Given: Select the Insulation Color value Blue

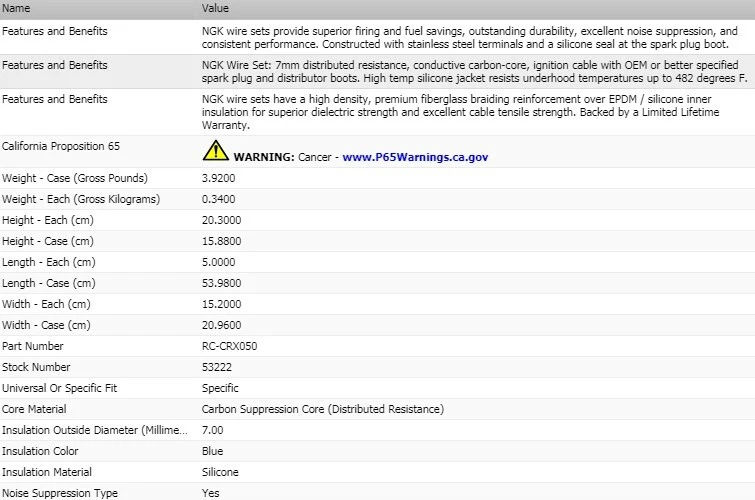Looking at the screenshot, I should 212,451.
